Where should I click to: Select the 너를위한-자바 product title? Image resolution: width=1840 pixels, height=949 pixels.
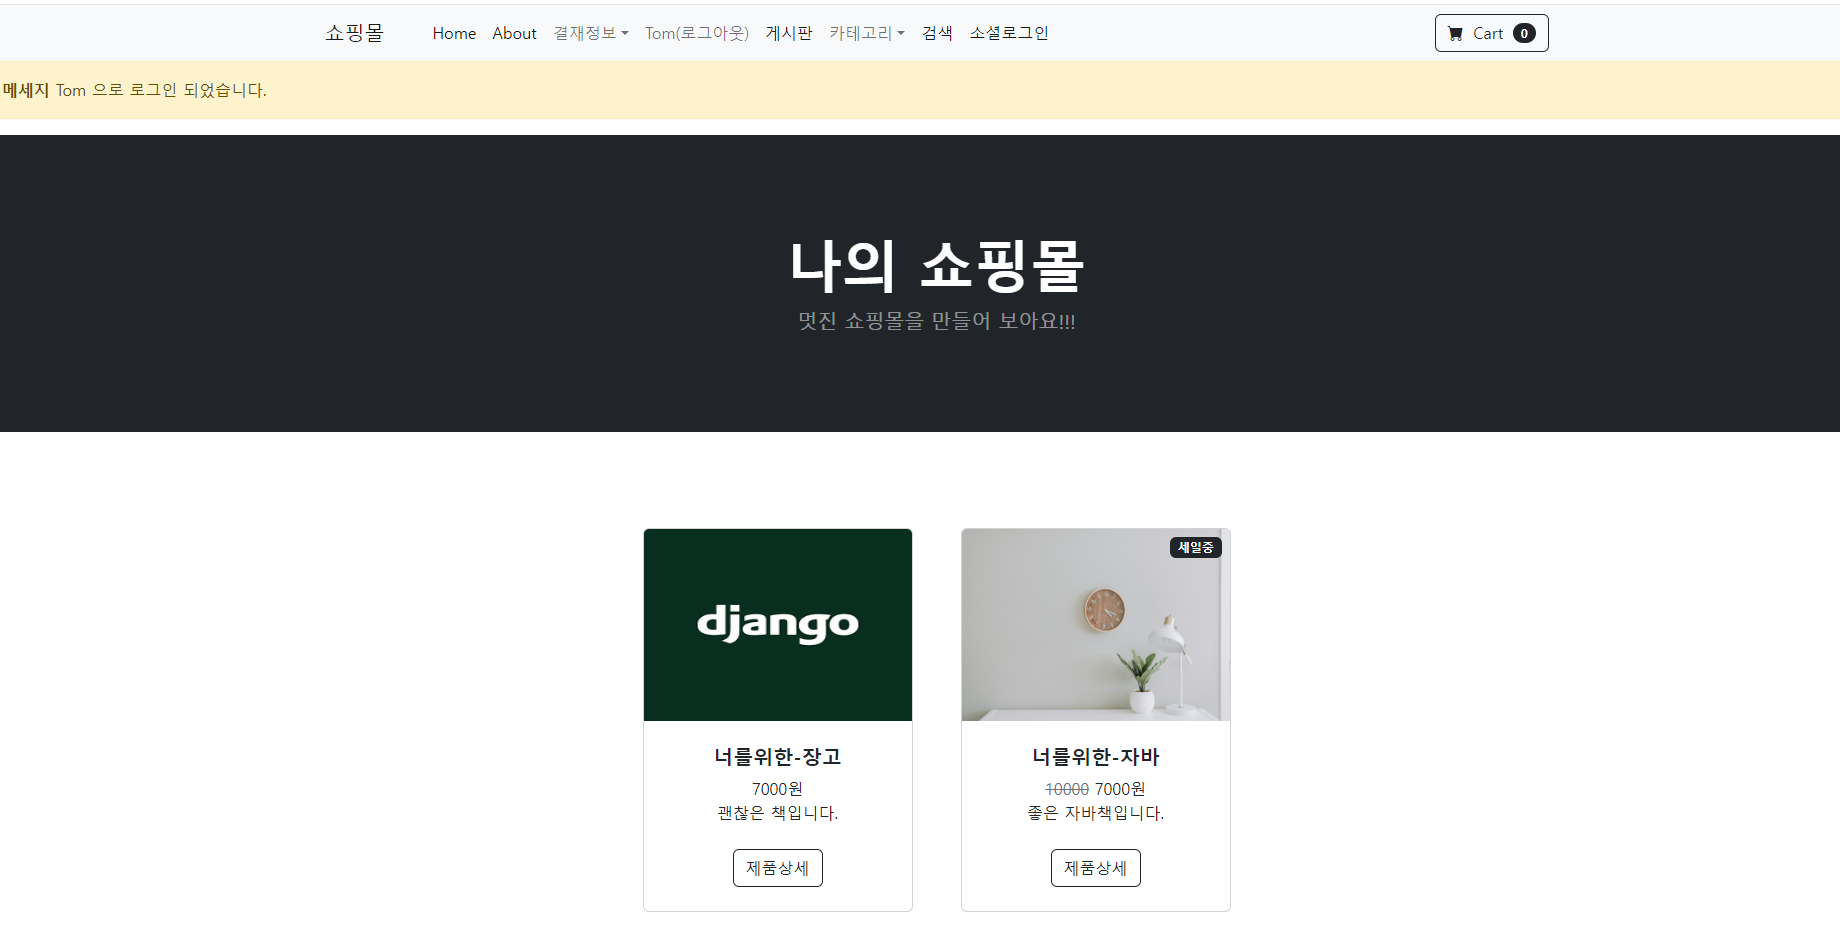click(x=1096, y=757)
